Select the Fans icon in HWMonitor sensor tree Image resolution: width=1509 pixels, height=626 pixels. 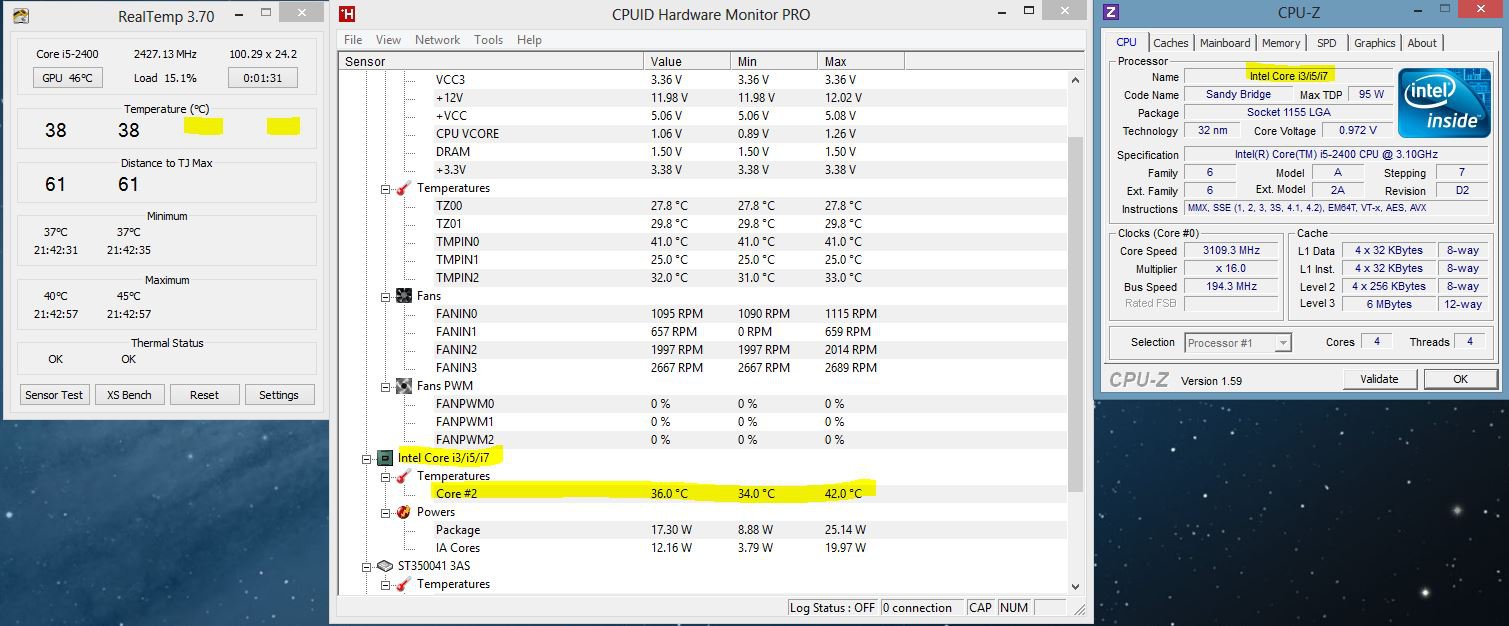pos(402,296)
